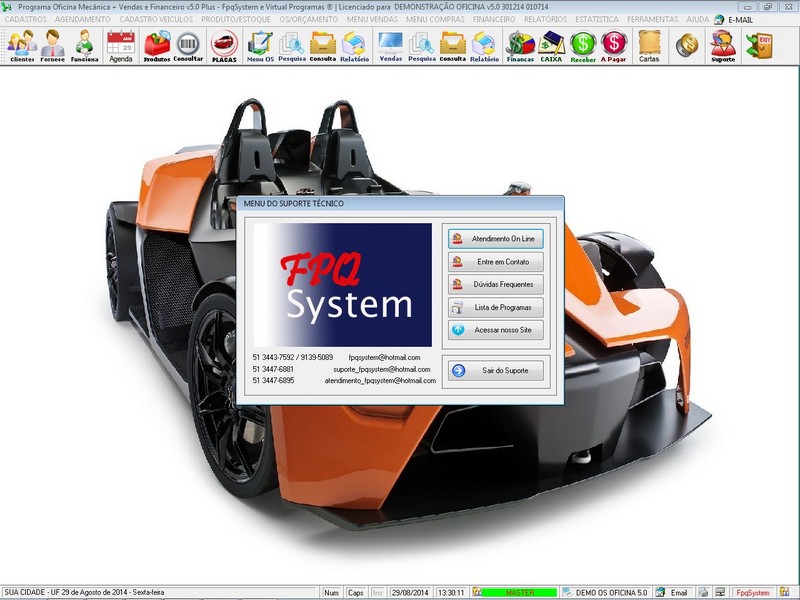The image size is (800, 600).
Task: Open the ESTATISTICA menu
Action: tap(597, 19)
